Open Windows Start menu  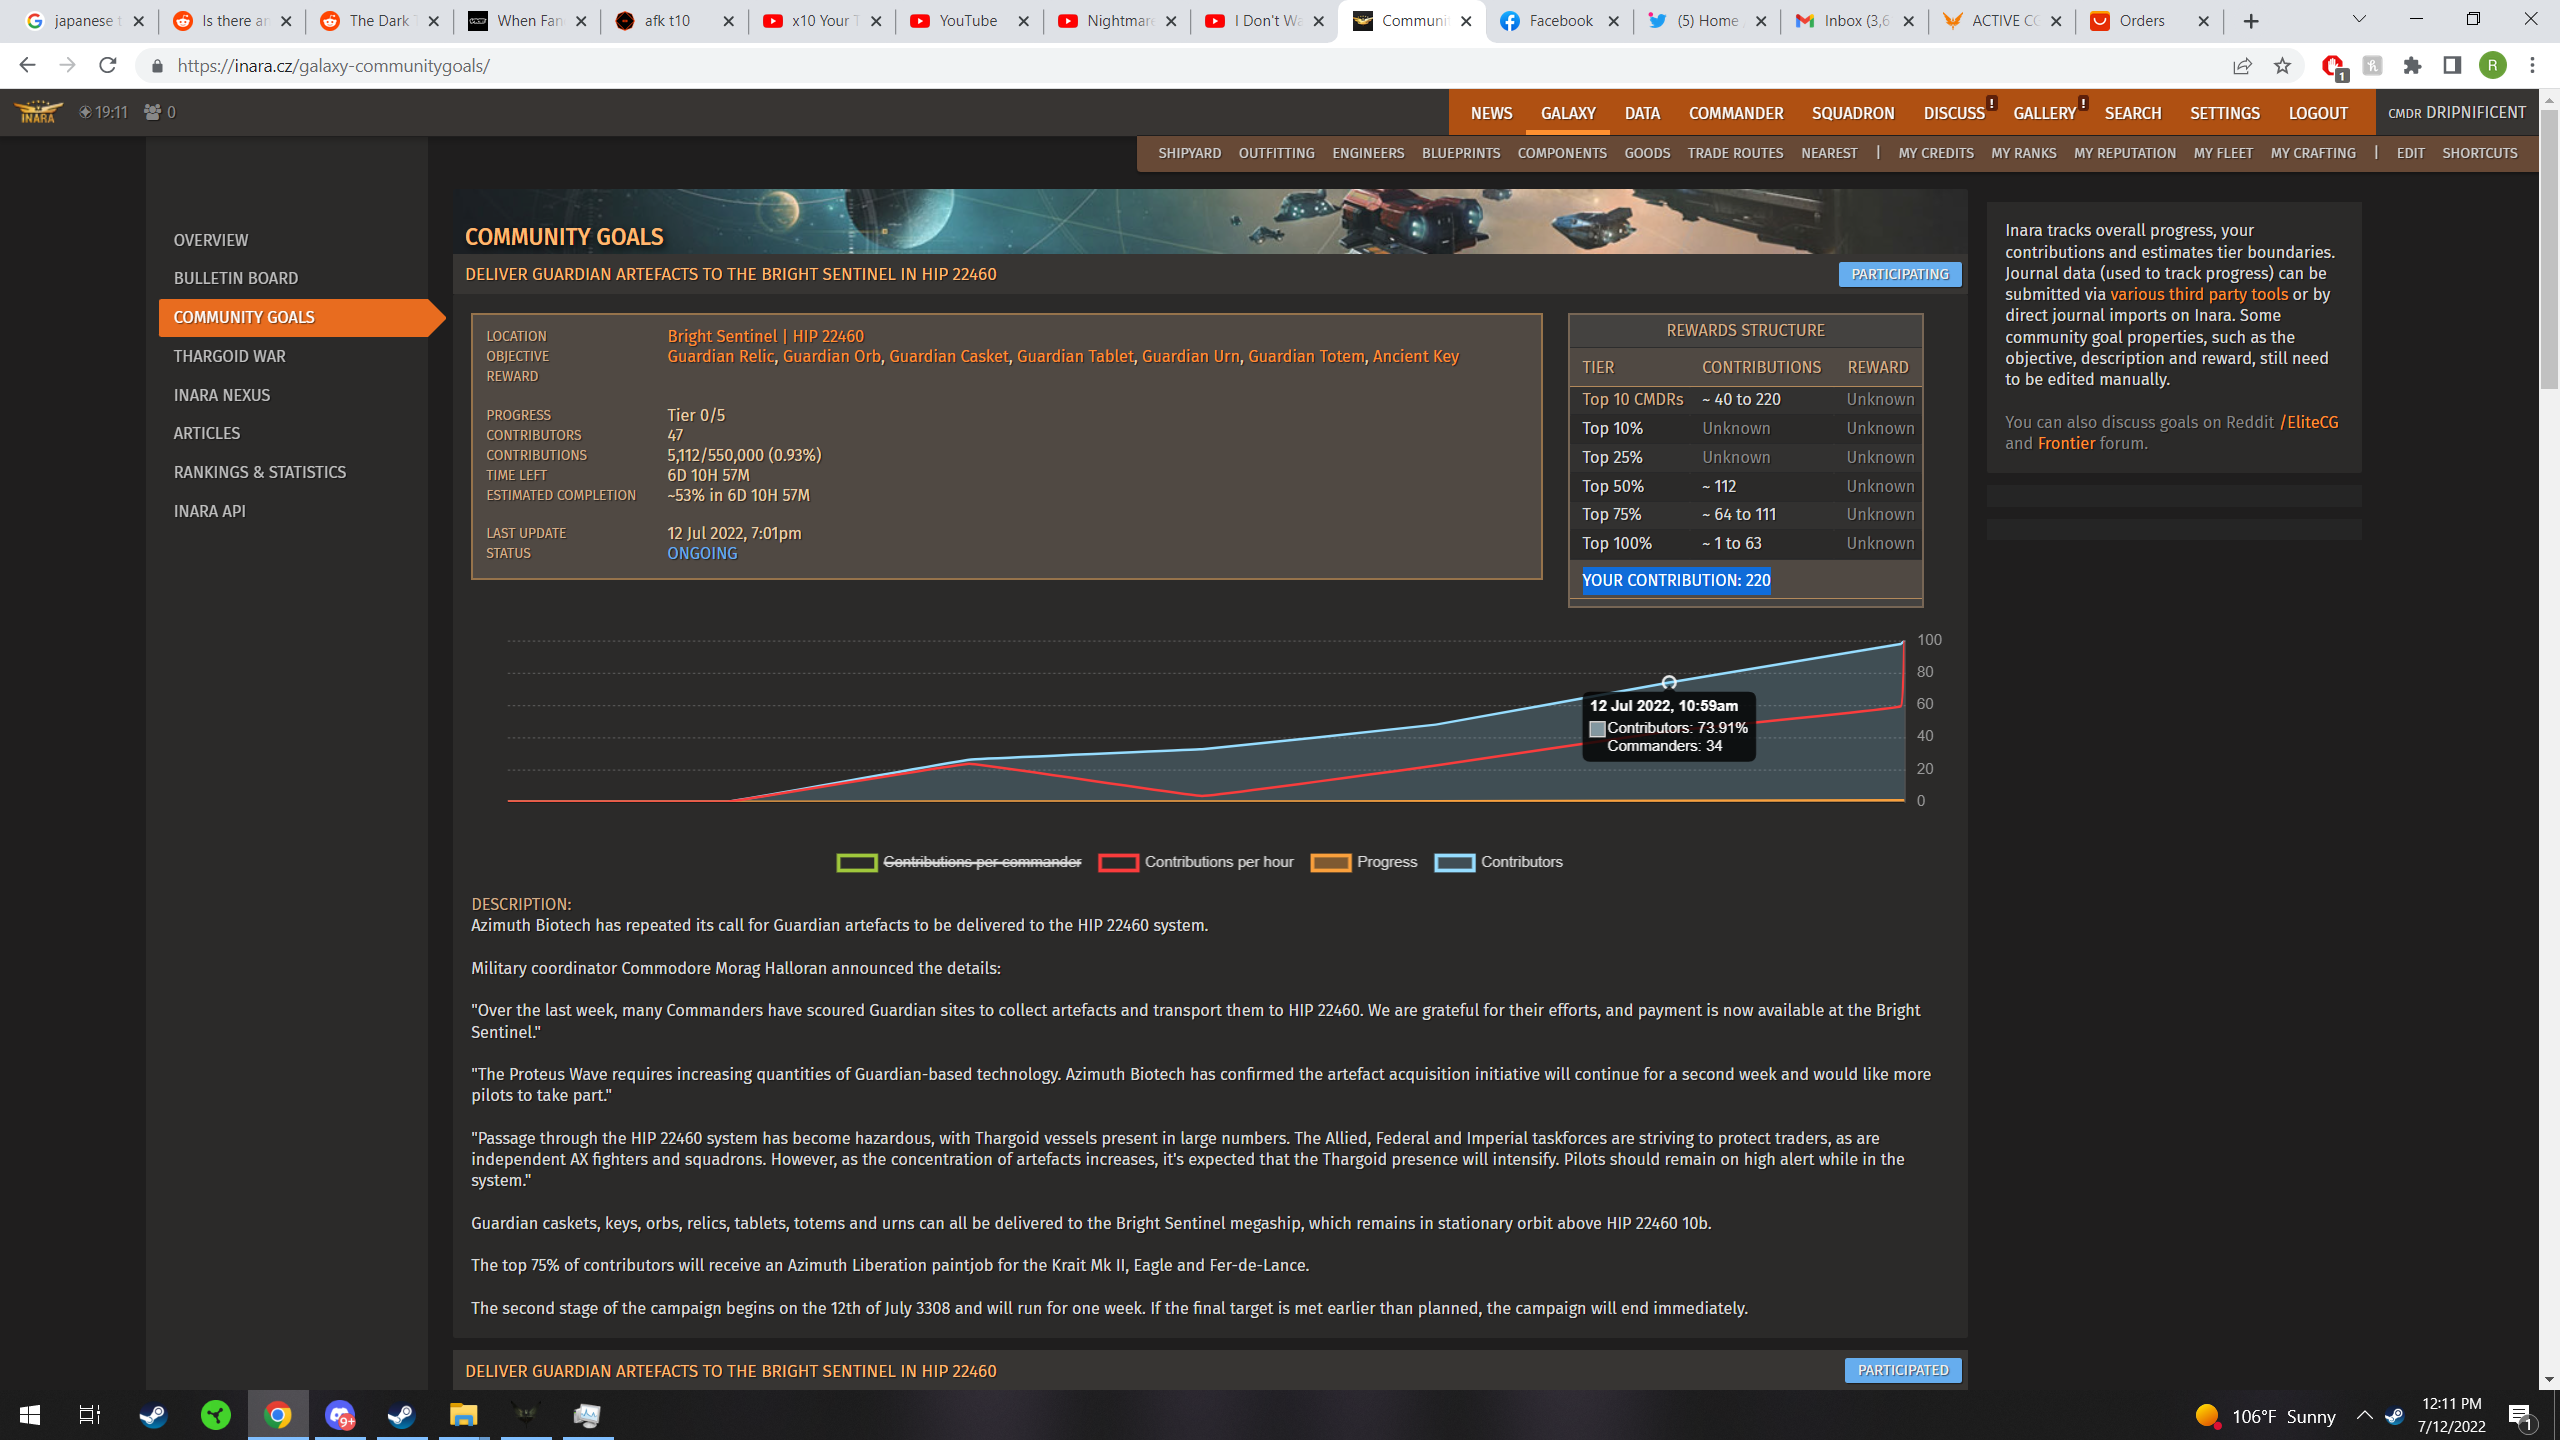(x=30, y=1415)
